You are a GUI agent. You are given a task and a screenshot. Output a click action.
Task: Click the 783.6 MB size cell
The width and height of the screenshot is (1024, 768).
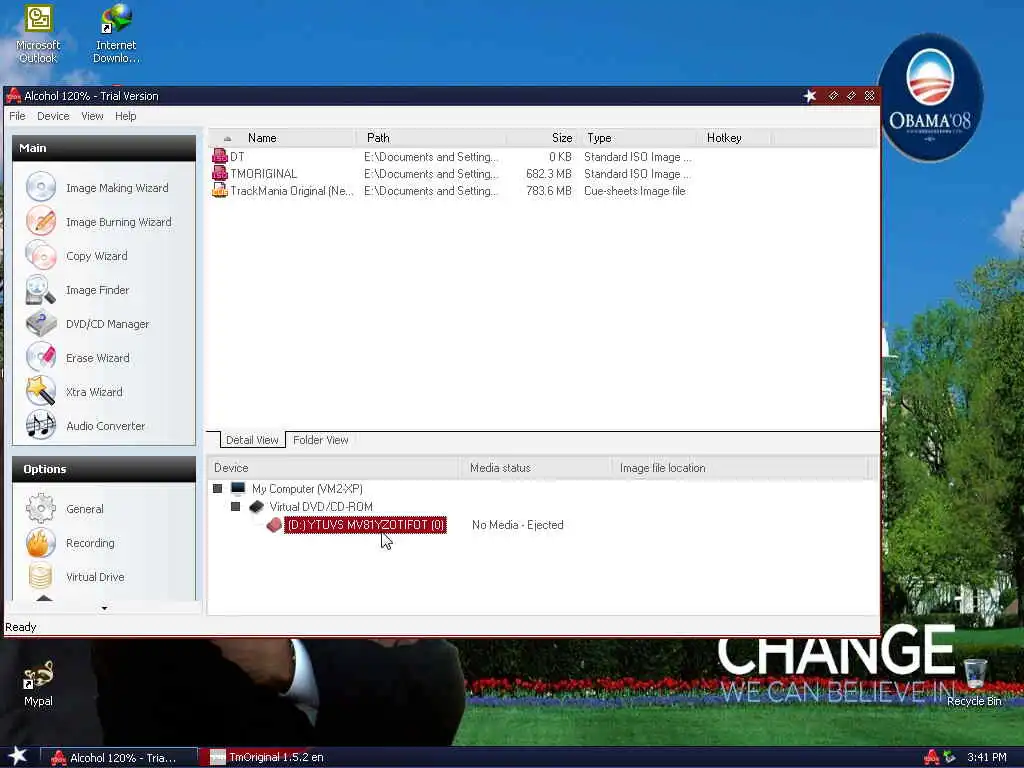pyautogui.click(x=549, y=191)
